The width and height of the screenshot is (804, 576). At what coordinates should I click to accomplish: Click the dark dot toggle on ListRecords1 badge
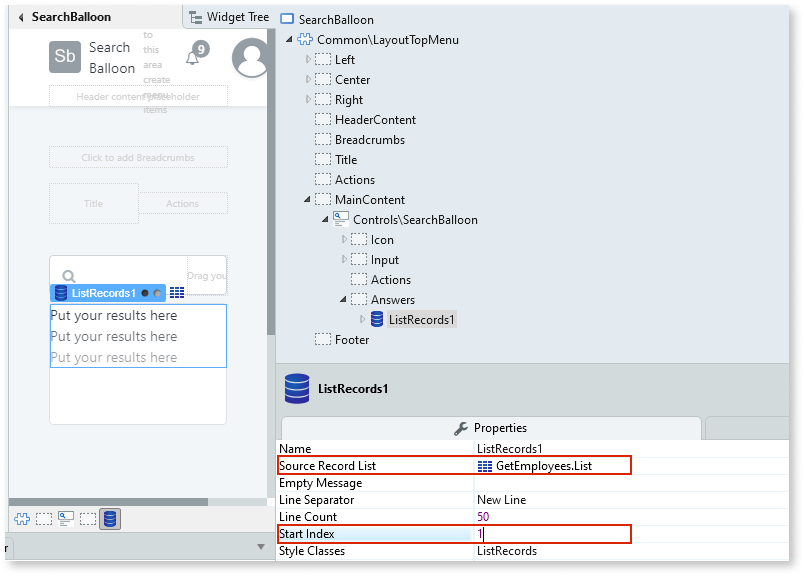pos(144,293)
